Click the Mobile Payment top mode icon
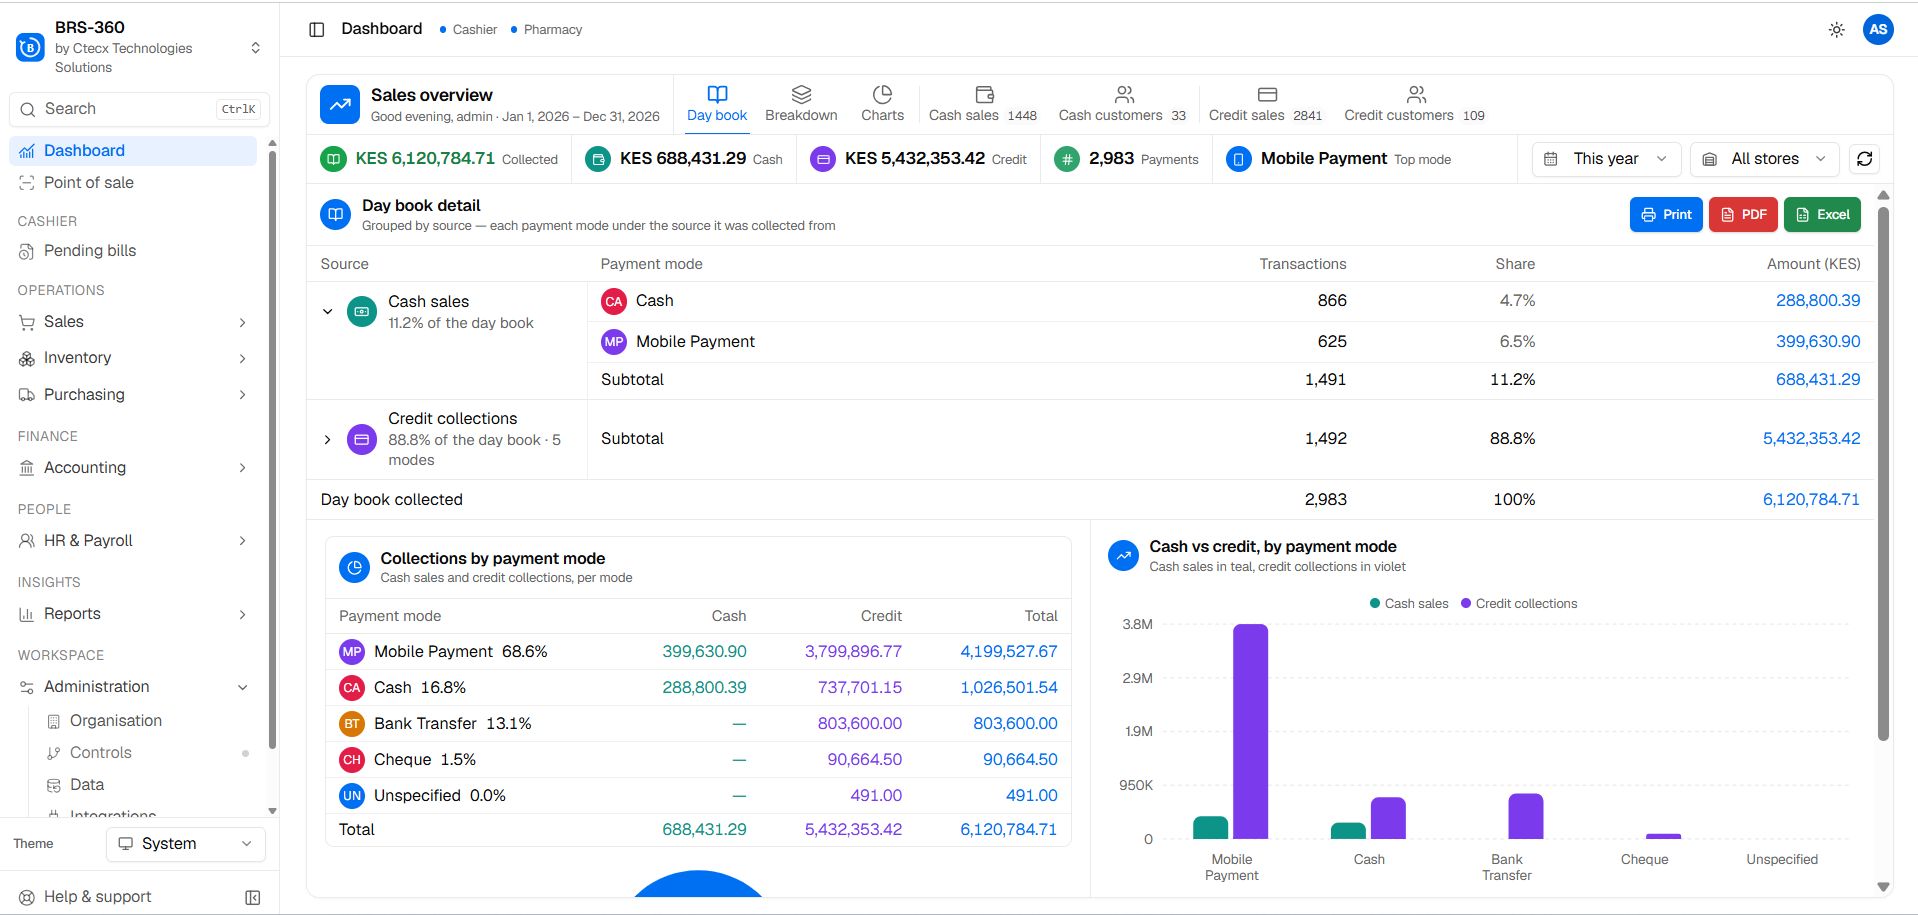This screenshot has width=1918, height=915. 1238,159
